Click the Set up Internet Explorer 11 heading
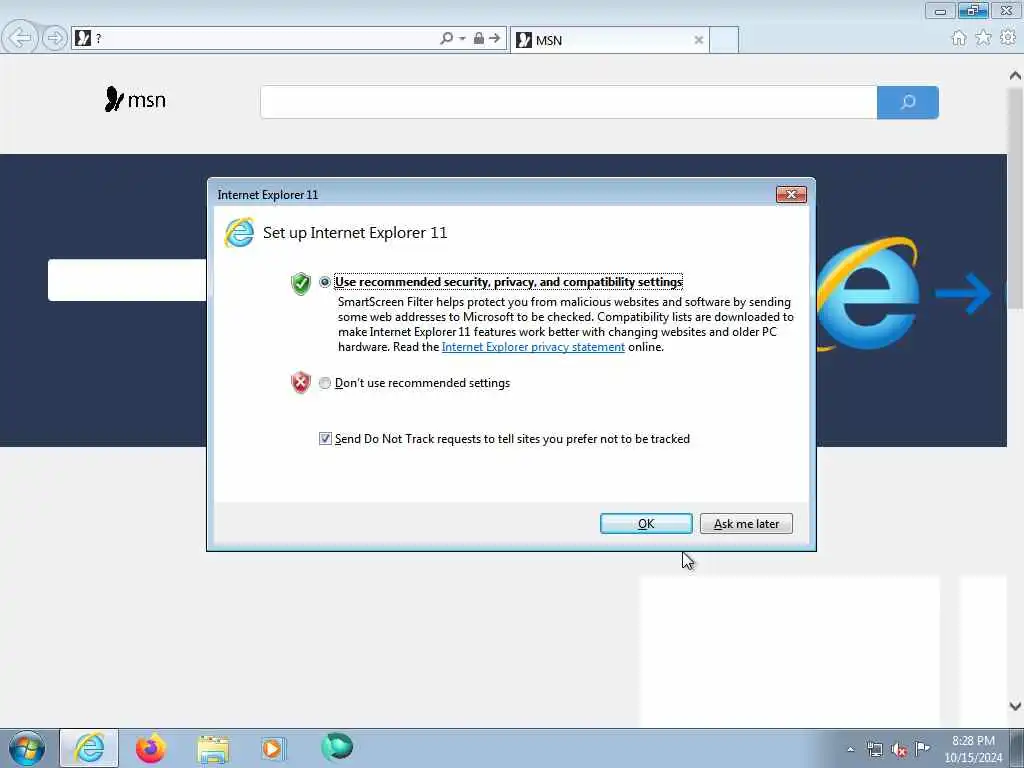This screenshot has width=1024, height=768. [355, 233]
